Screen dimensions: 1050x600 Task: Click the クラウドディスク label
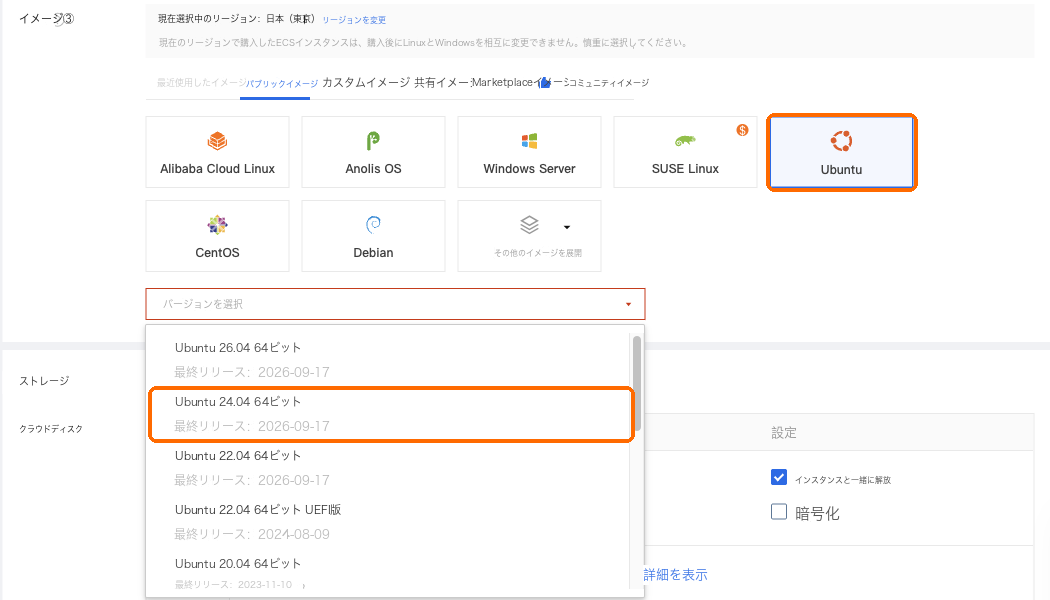(51, 429)
